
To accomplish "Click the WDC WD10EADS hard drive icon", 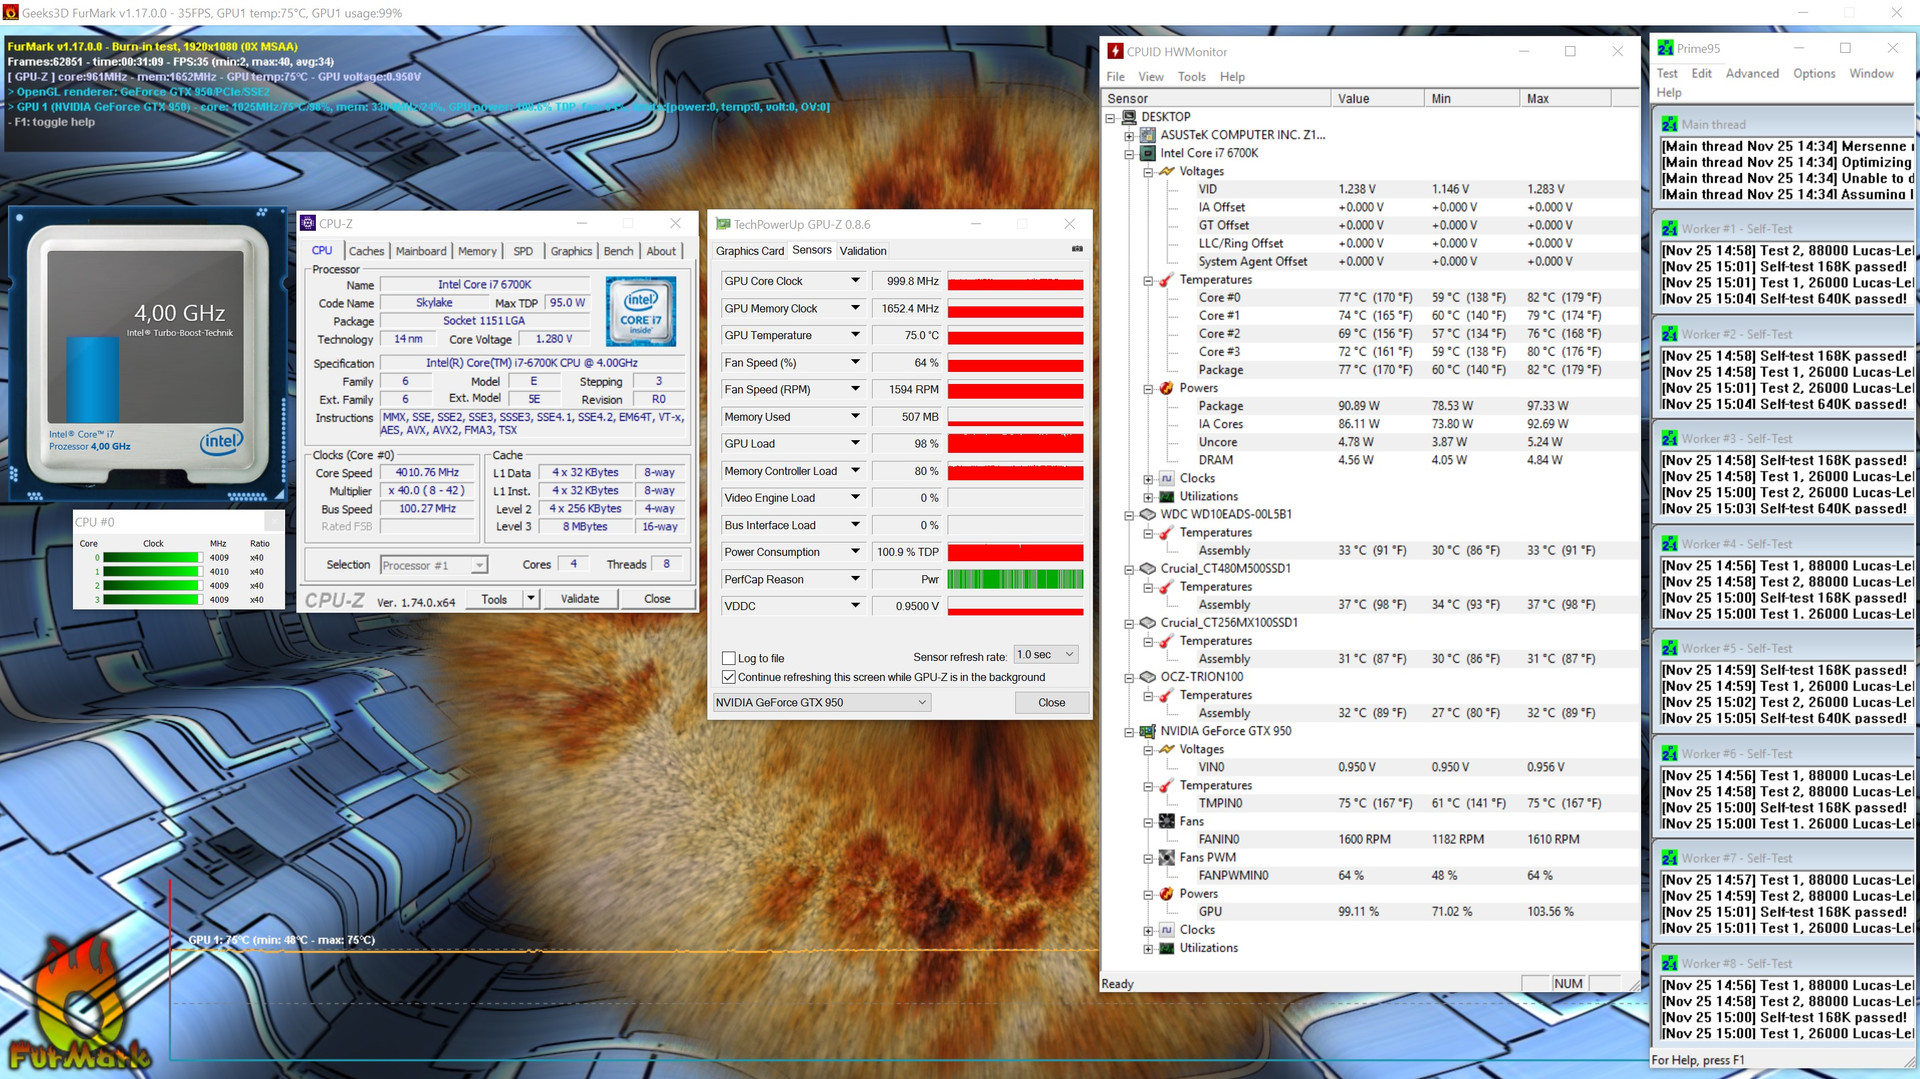I will point(1148,514).
